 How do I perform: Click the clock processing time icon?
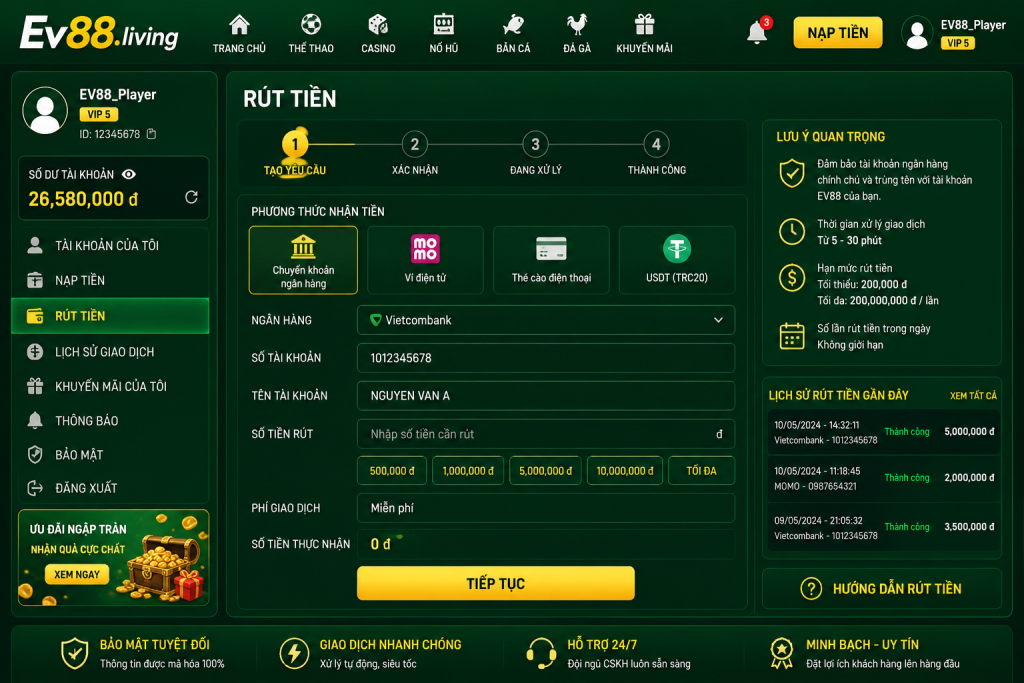(x=792, y=232)
